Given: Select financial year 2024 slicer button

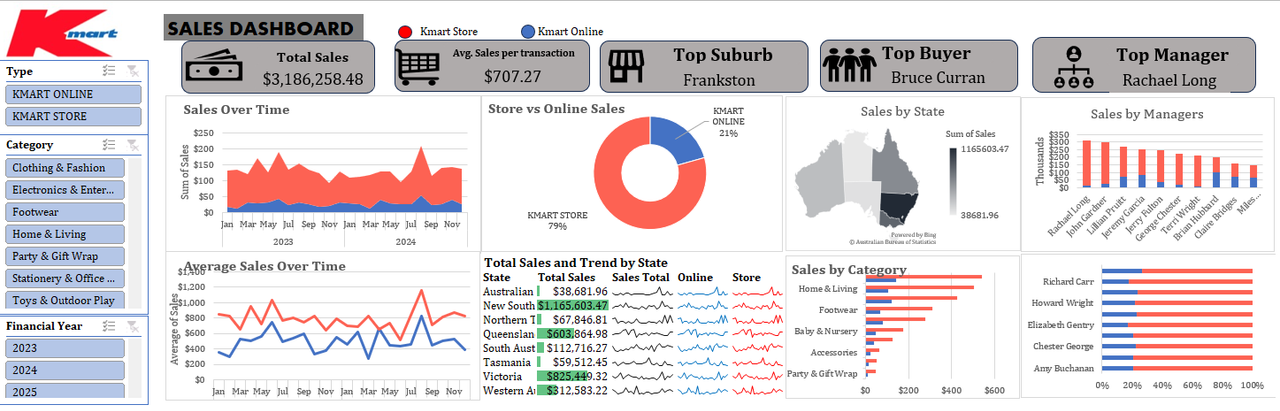Looking at the screenshot, I should (x=65, y=370).
